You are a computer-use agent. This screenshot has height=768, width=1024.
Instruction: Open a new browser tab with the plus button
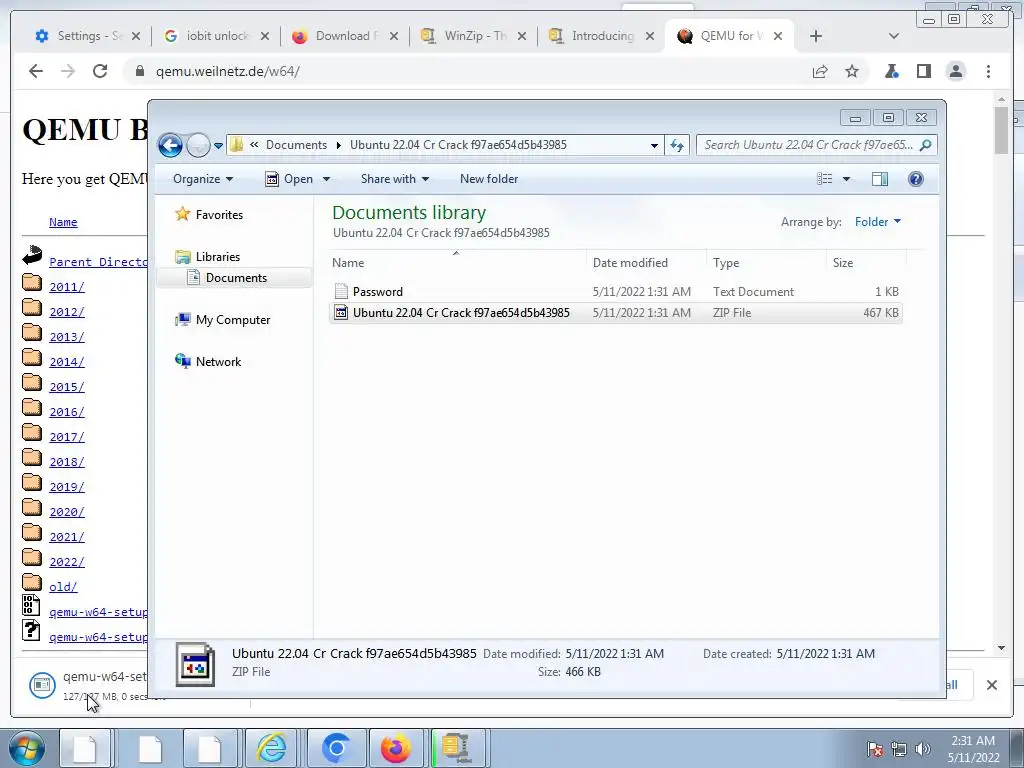pyautogui.click(x=816, y=36)
